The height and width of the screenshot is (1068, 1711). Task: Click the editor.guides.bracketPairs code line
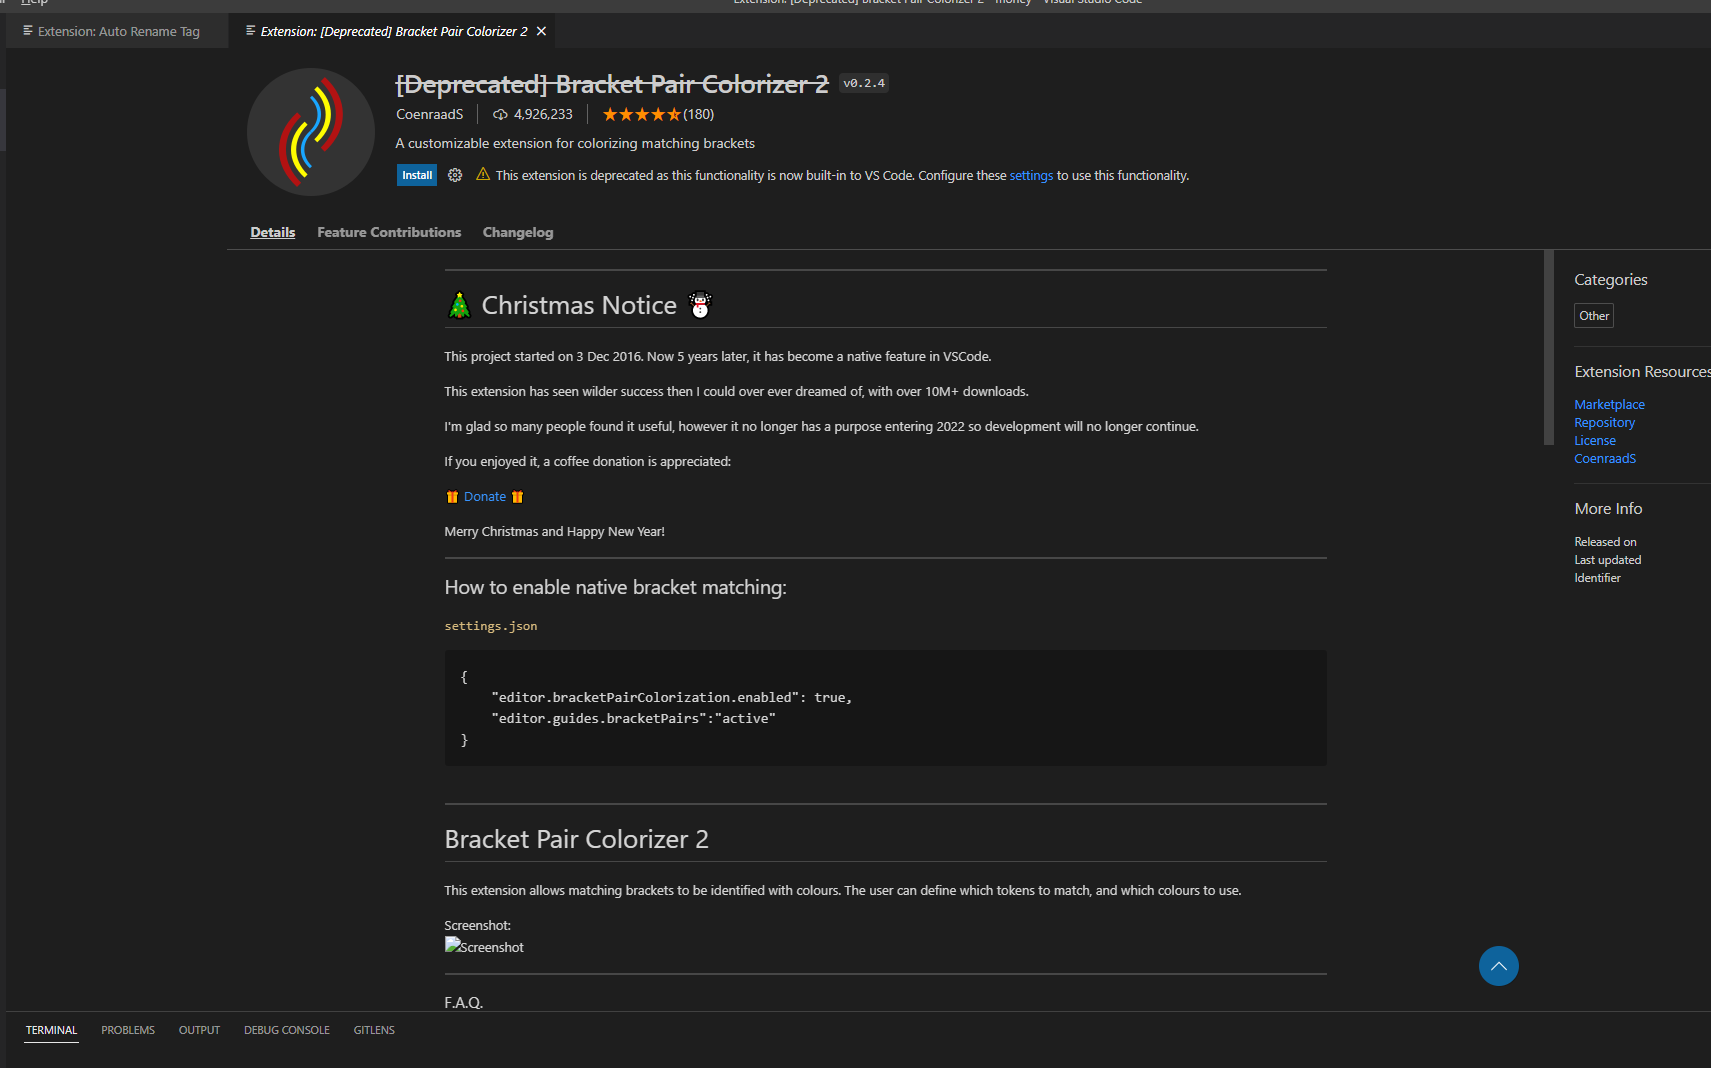pyautogui.click(x=634, y=718)
